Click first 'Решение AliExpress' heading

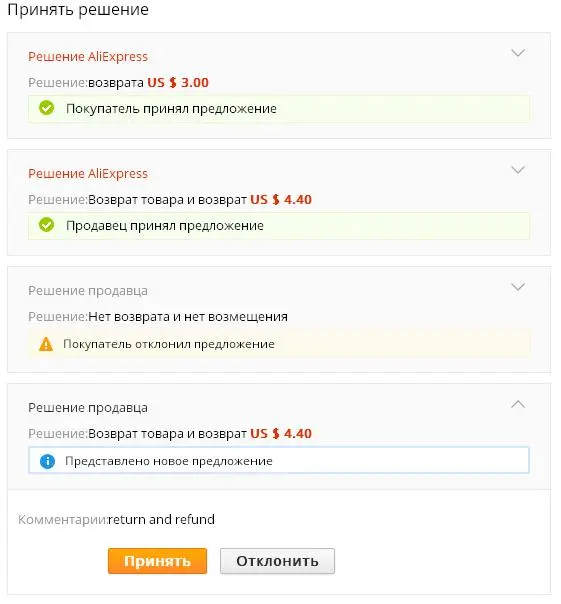click(88, 57)
